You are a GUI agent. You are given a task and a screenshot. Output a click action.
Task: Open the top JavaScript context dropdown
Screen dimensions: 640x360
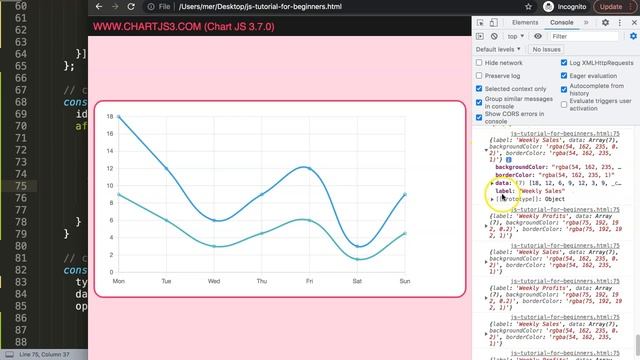tap(516, 36)
